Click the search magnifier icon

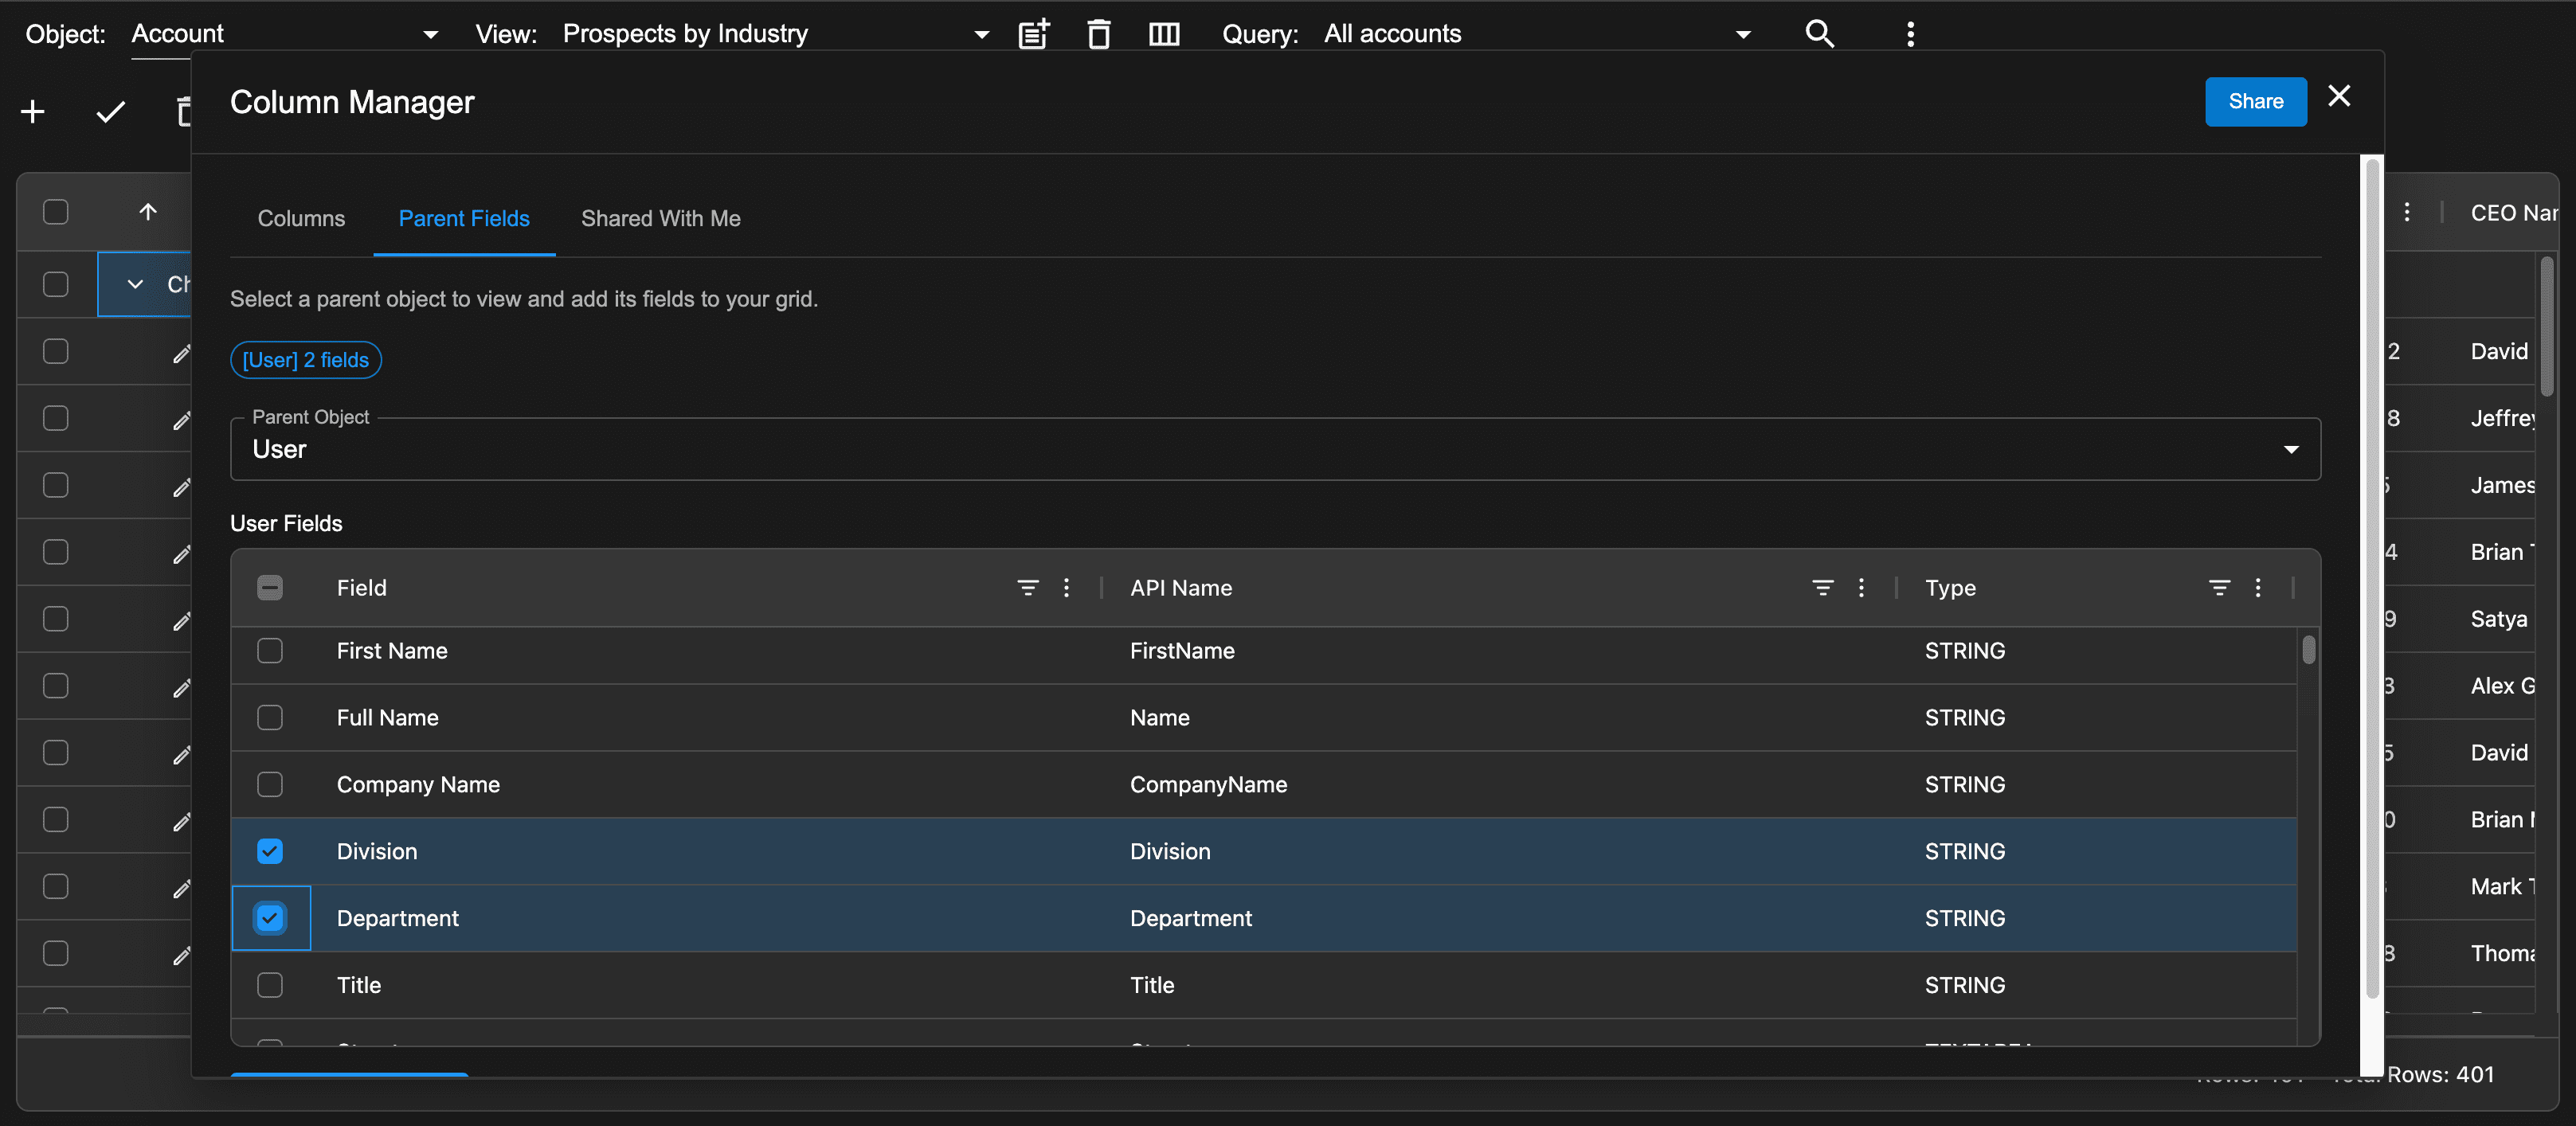(x=1819, y=34)
